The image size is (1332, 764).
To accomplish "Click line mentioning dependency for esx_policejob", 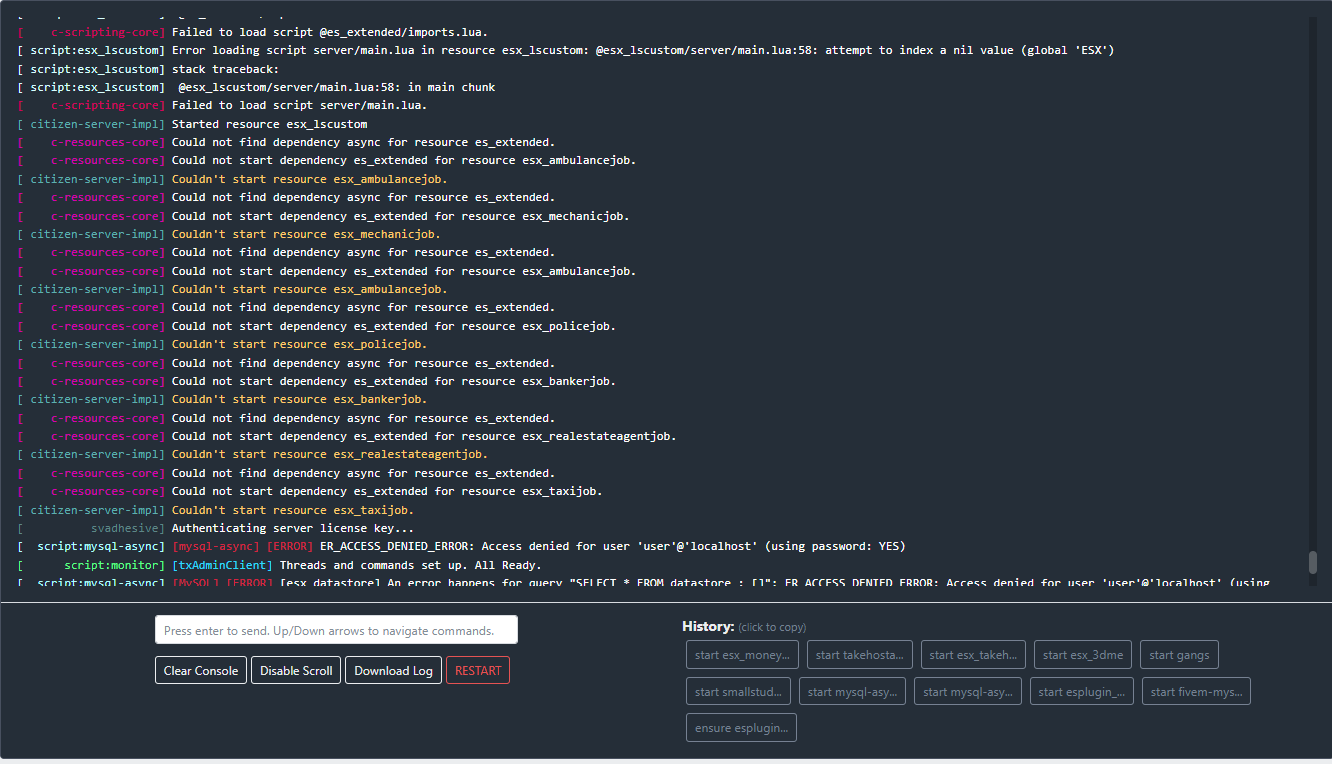I will 394,326.
